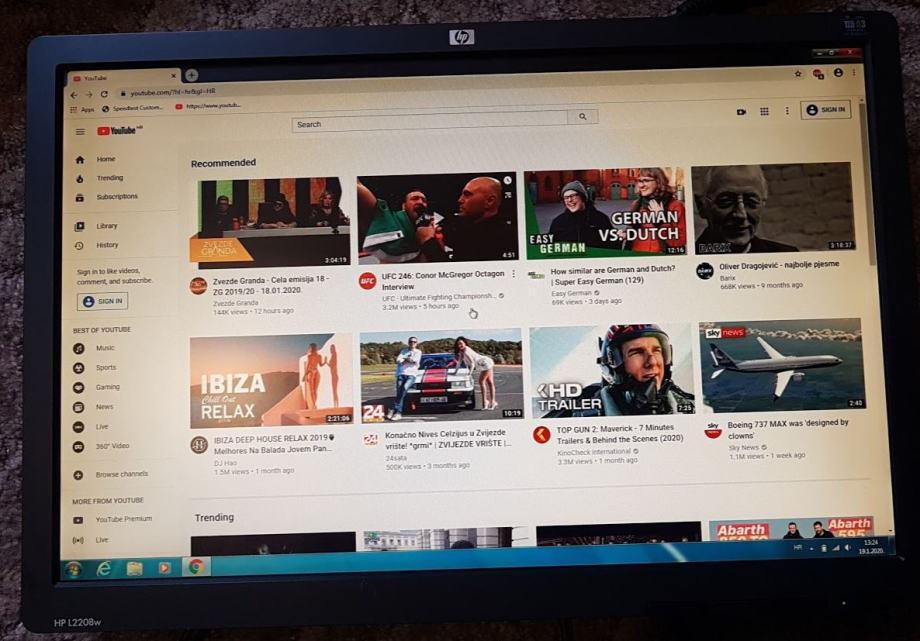The image size is (920, 641).
Task: Go back with browser back arrow
Action: [x=73, y=95]
